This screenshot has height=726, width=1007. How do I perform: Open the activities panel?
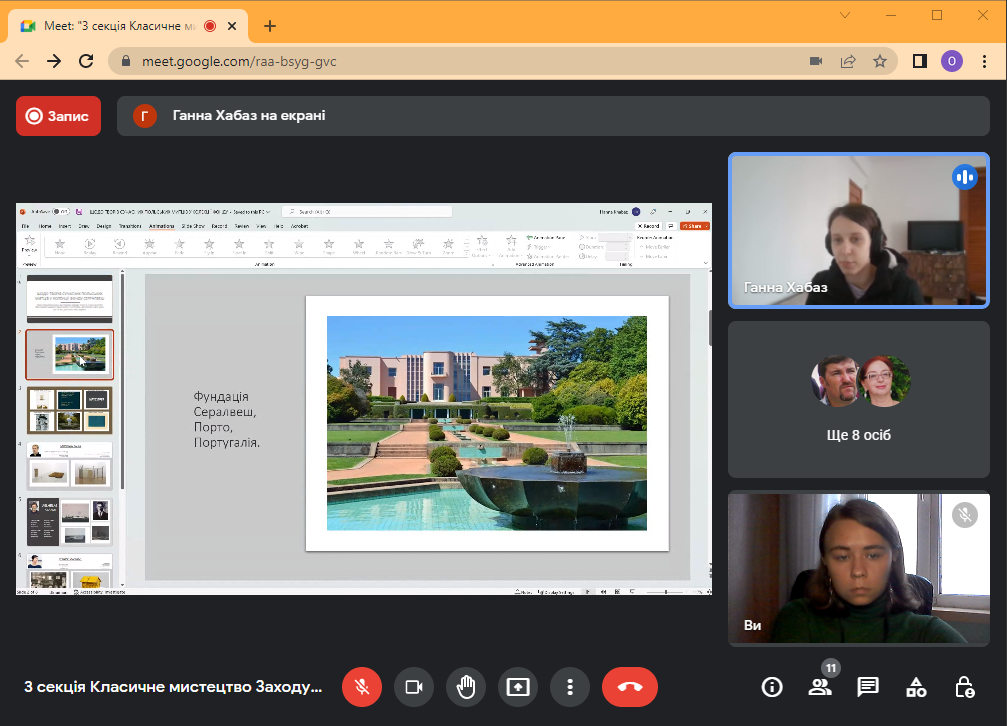(x=916, y=687)
